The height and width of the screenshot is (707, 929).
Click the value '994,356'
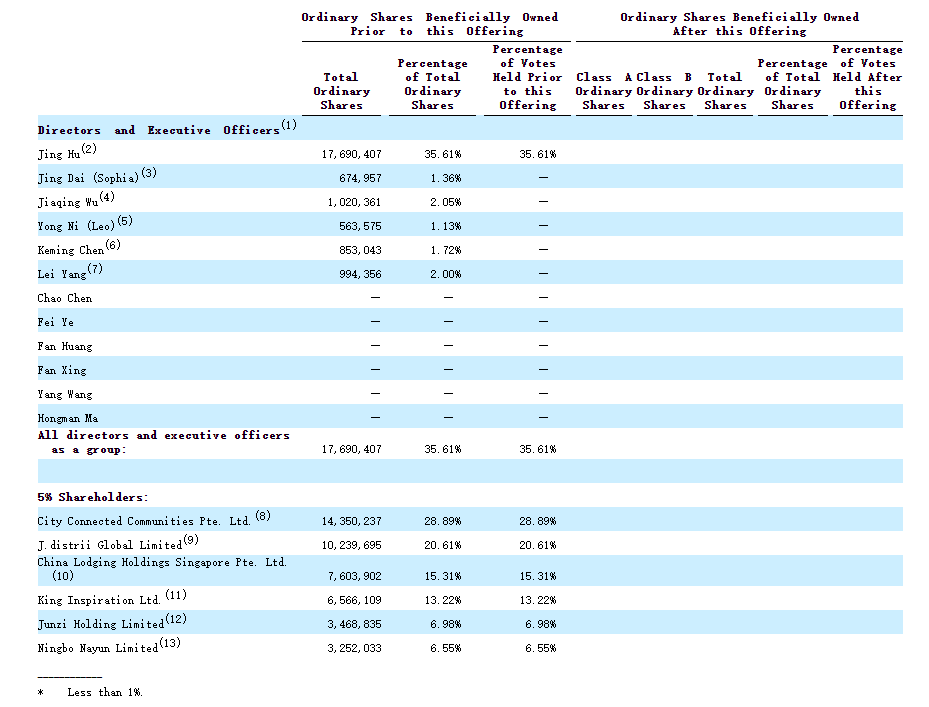point(360,274)
